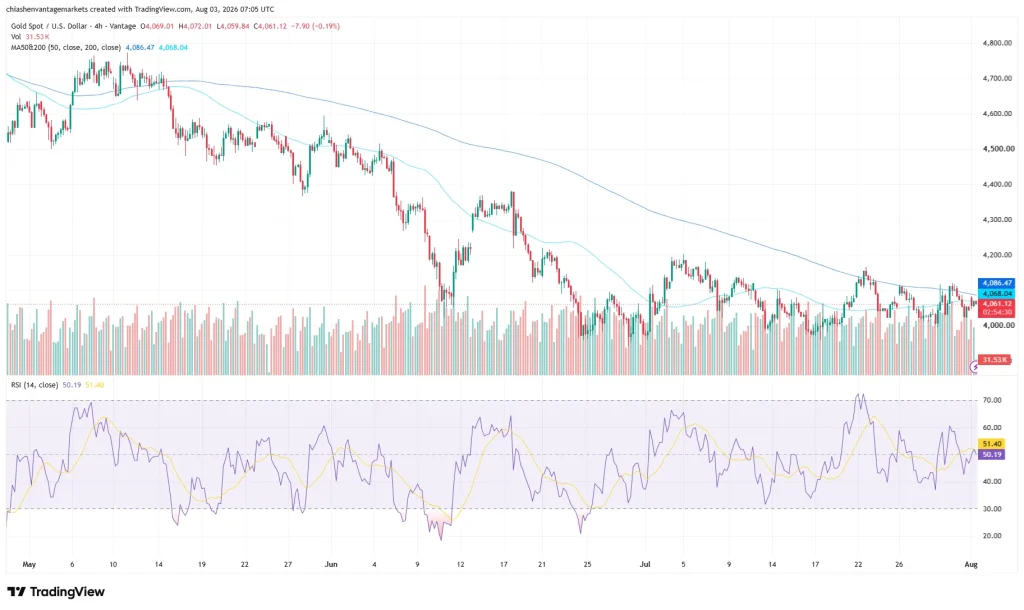Screen dimensions: 1024x610
Task: Click the 21 date label on the time axis
Action: coord(541,564)
